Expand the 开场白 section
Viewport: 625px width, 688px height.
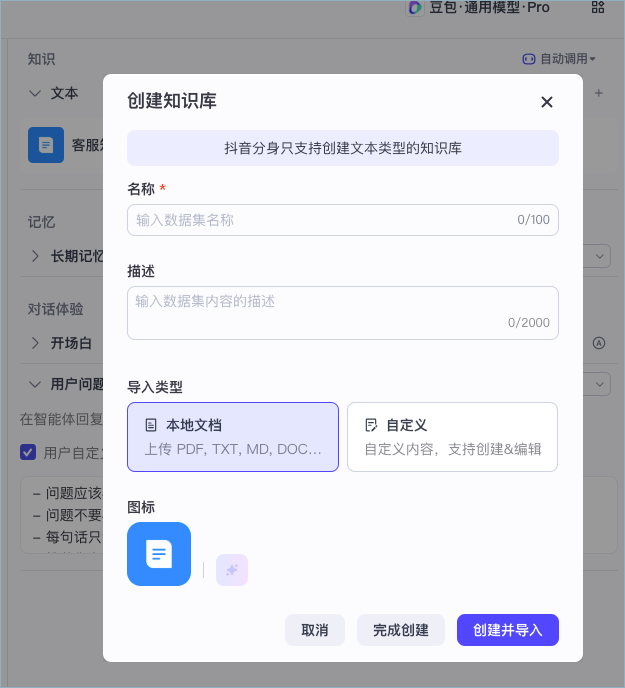(35, 343)
